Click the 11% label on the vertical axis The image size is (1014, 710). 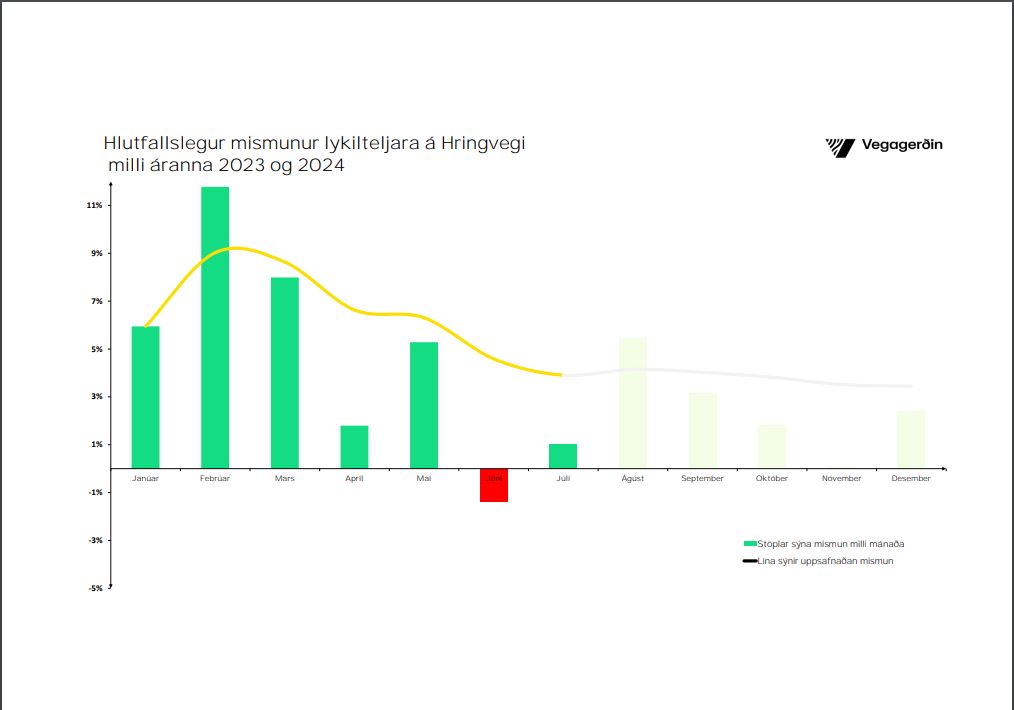(94, 205)
